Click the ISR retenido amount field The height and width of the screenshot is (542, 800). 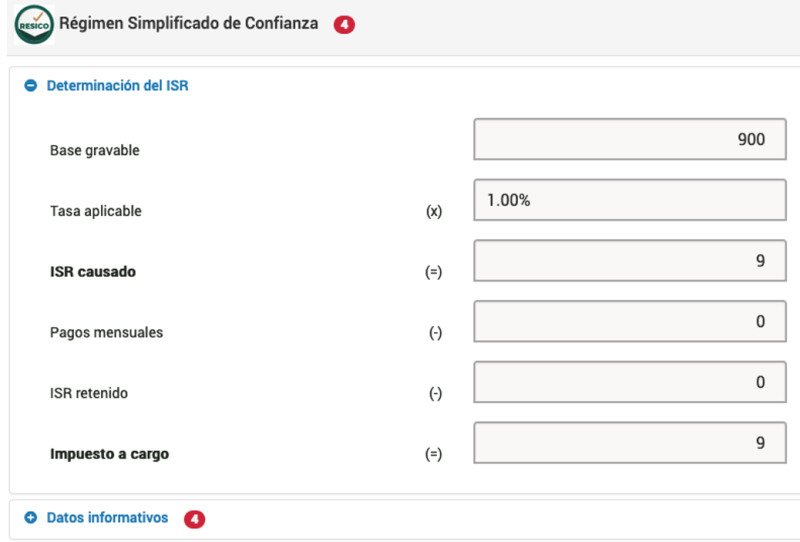[x=630, y=382]
